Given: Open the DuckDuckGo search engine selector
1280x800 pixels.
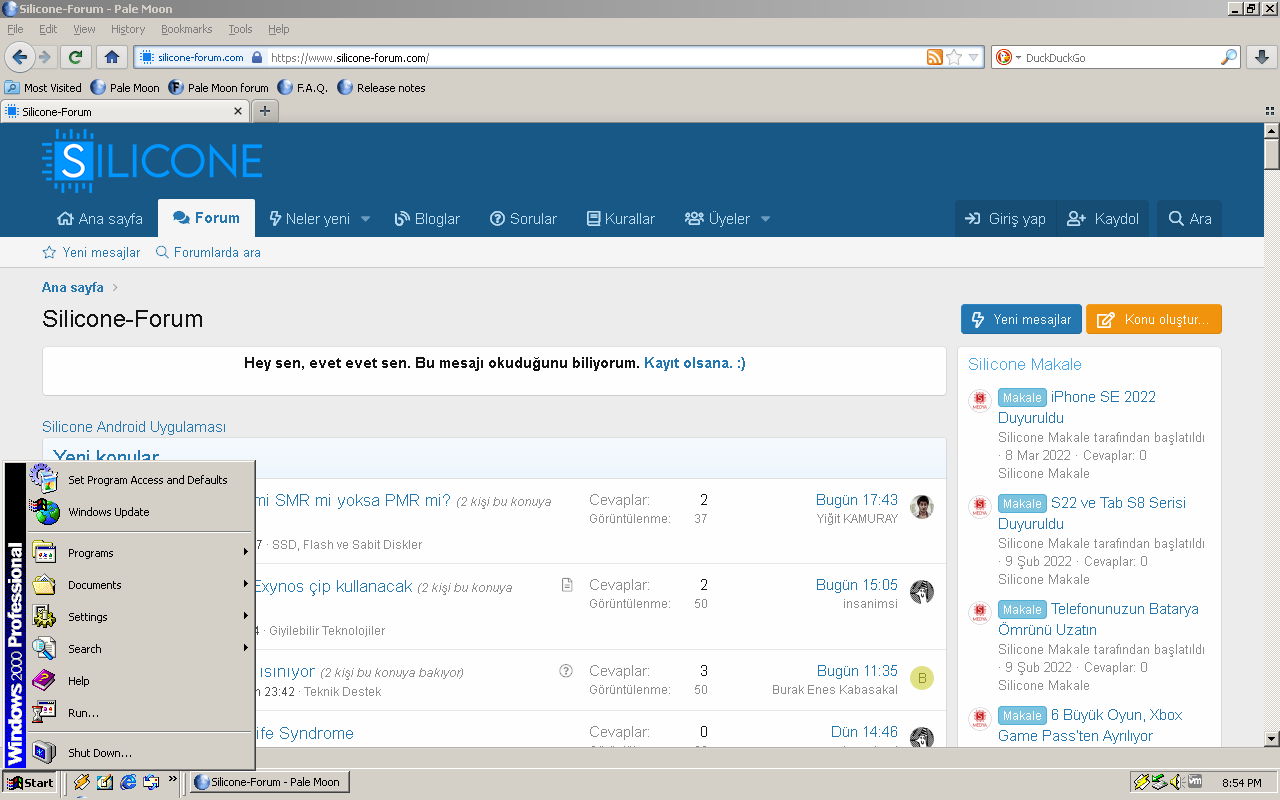Looking at the screenshot, I should (1010, 57).
